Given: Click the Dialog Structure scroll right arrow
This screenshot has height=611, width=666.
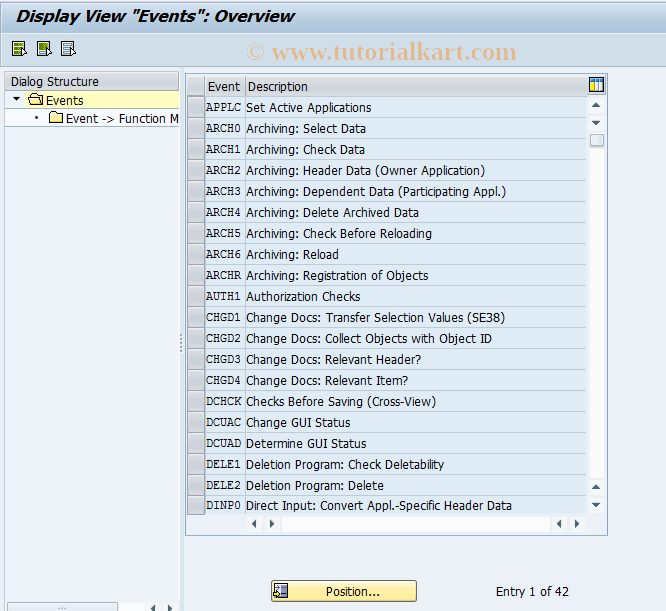Looking at the screenshot, I should (170, 607).
